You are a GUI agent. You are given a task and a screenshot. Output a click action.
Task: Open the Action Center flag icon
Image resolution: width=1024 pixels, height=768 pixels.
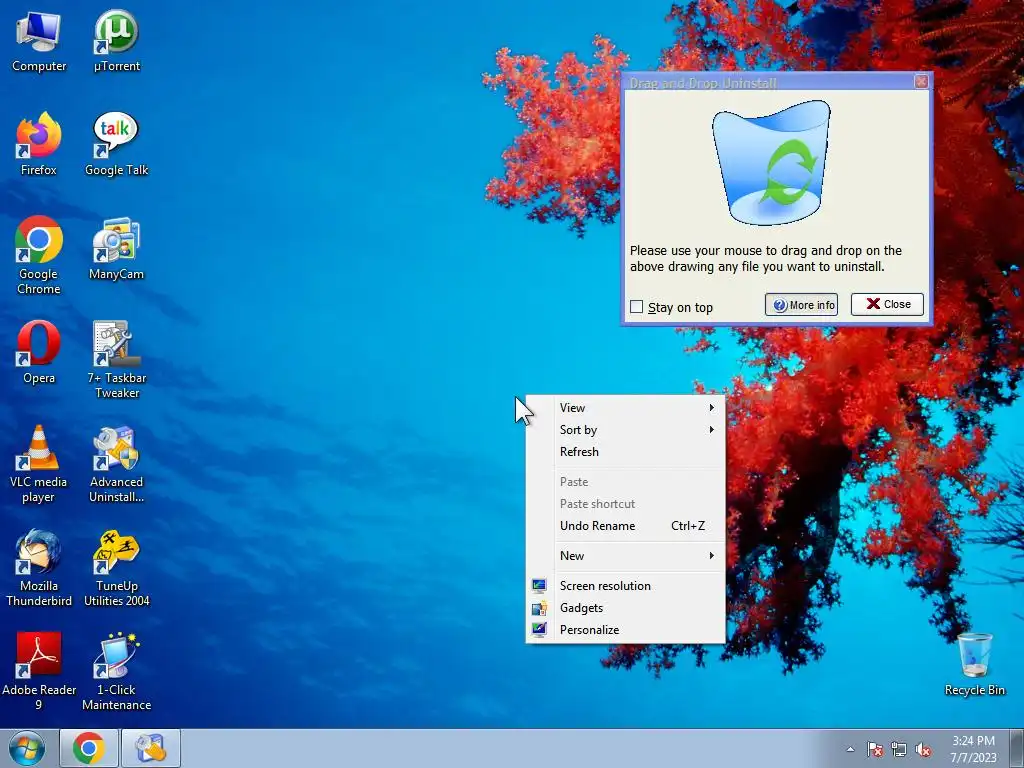[x=875, y=750]
